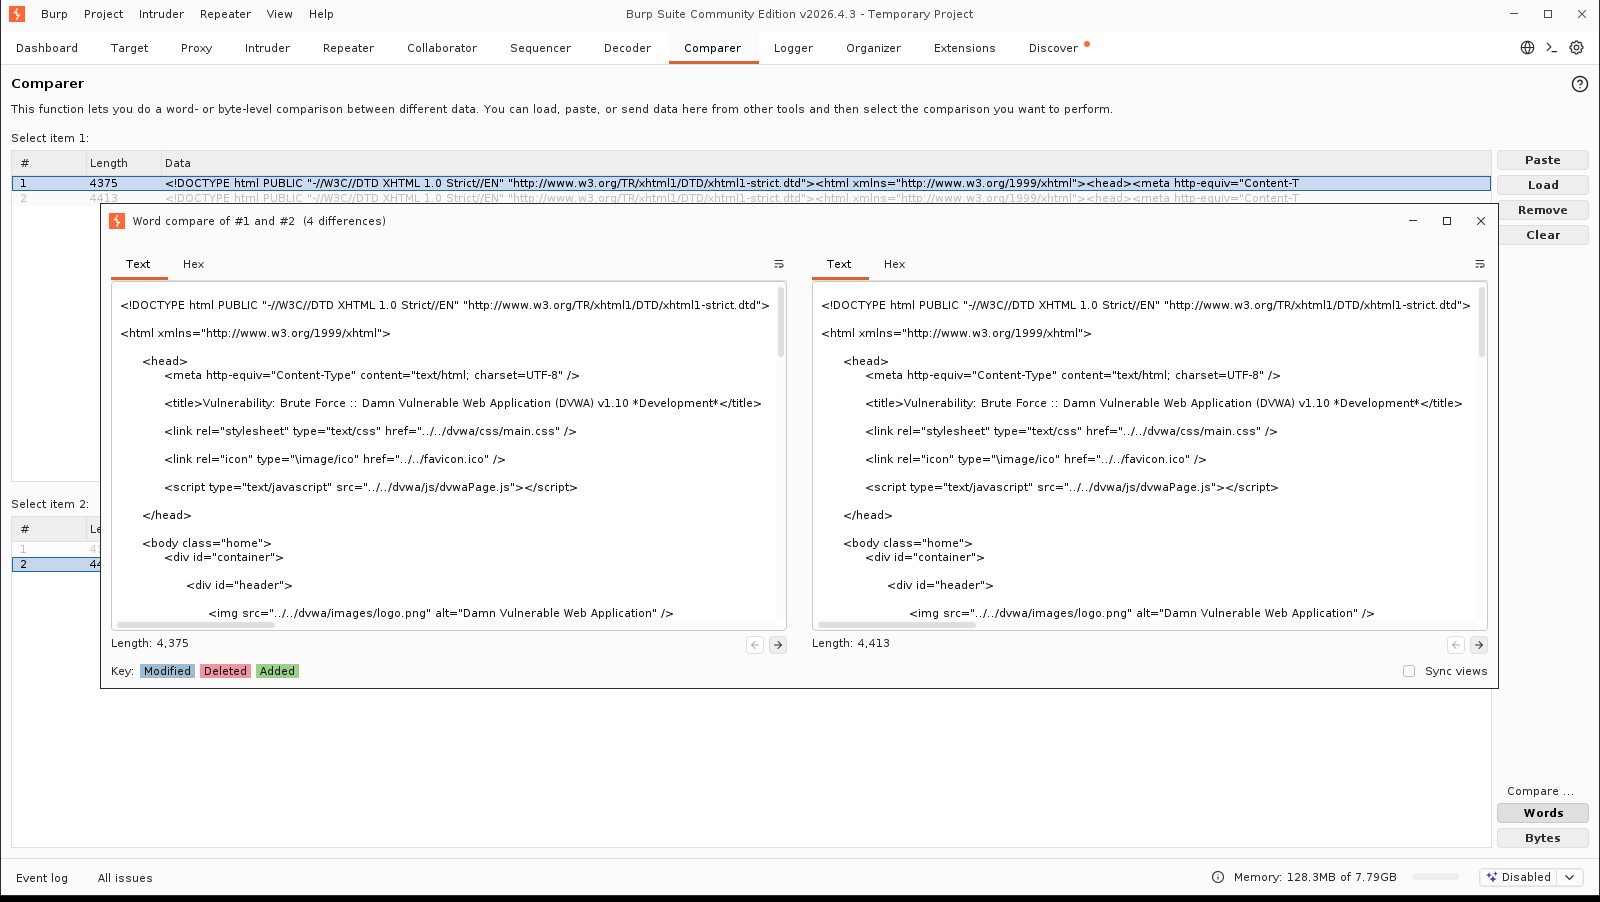Open the Repeater menu in menu bar

(225, 14)
